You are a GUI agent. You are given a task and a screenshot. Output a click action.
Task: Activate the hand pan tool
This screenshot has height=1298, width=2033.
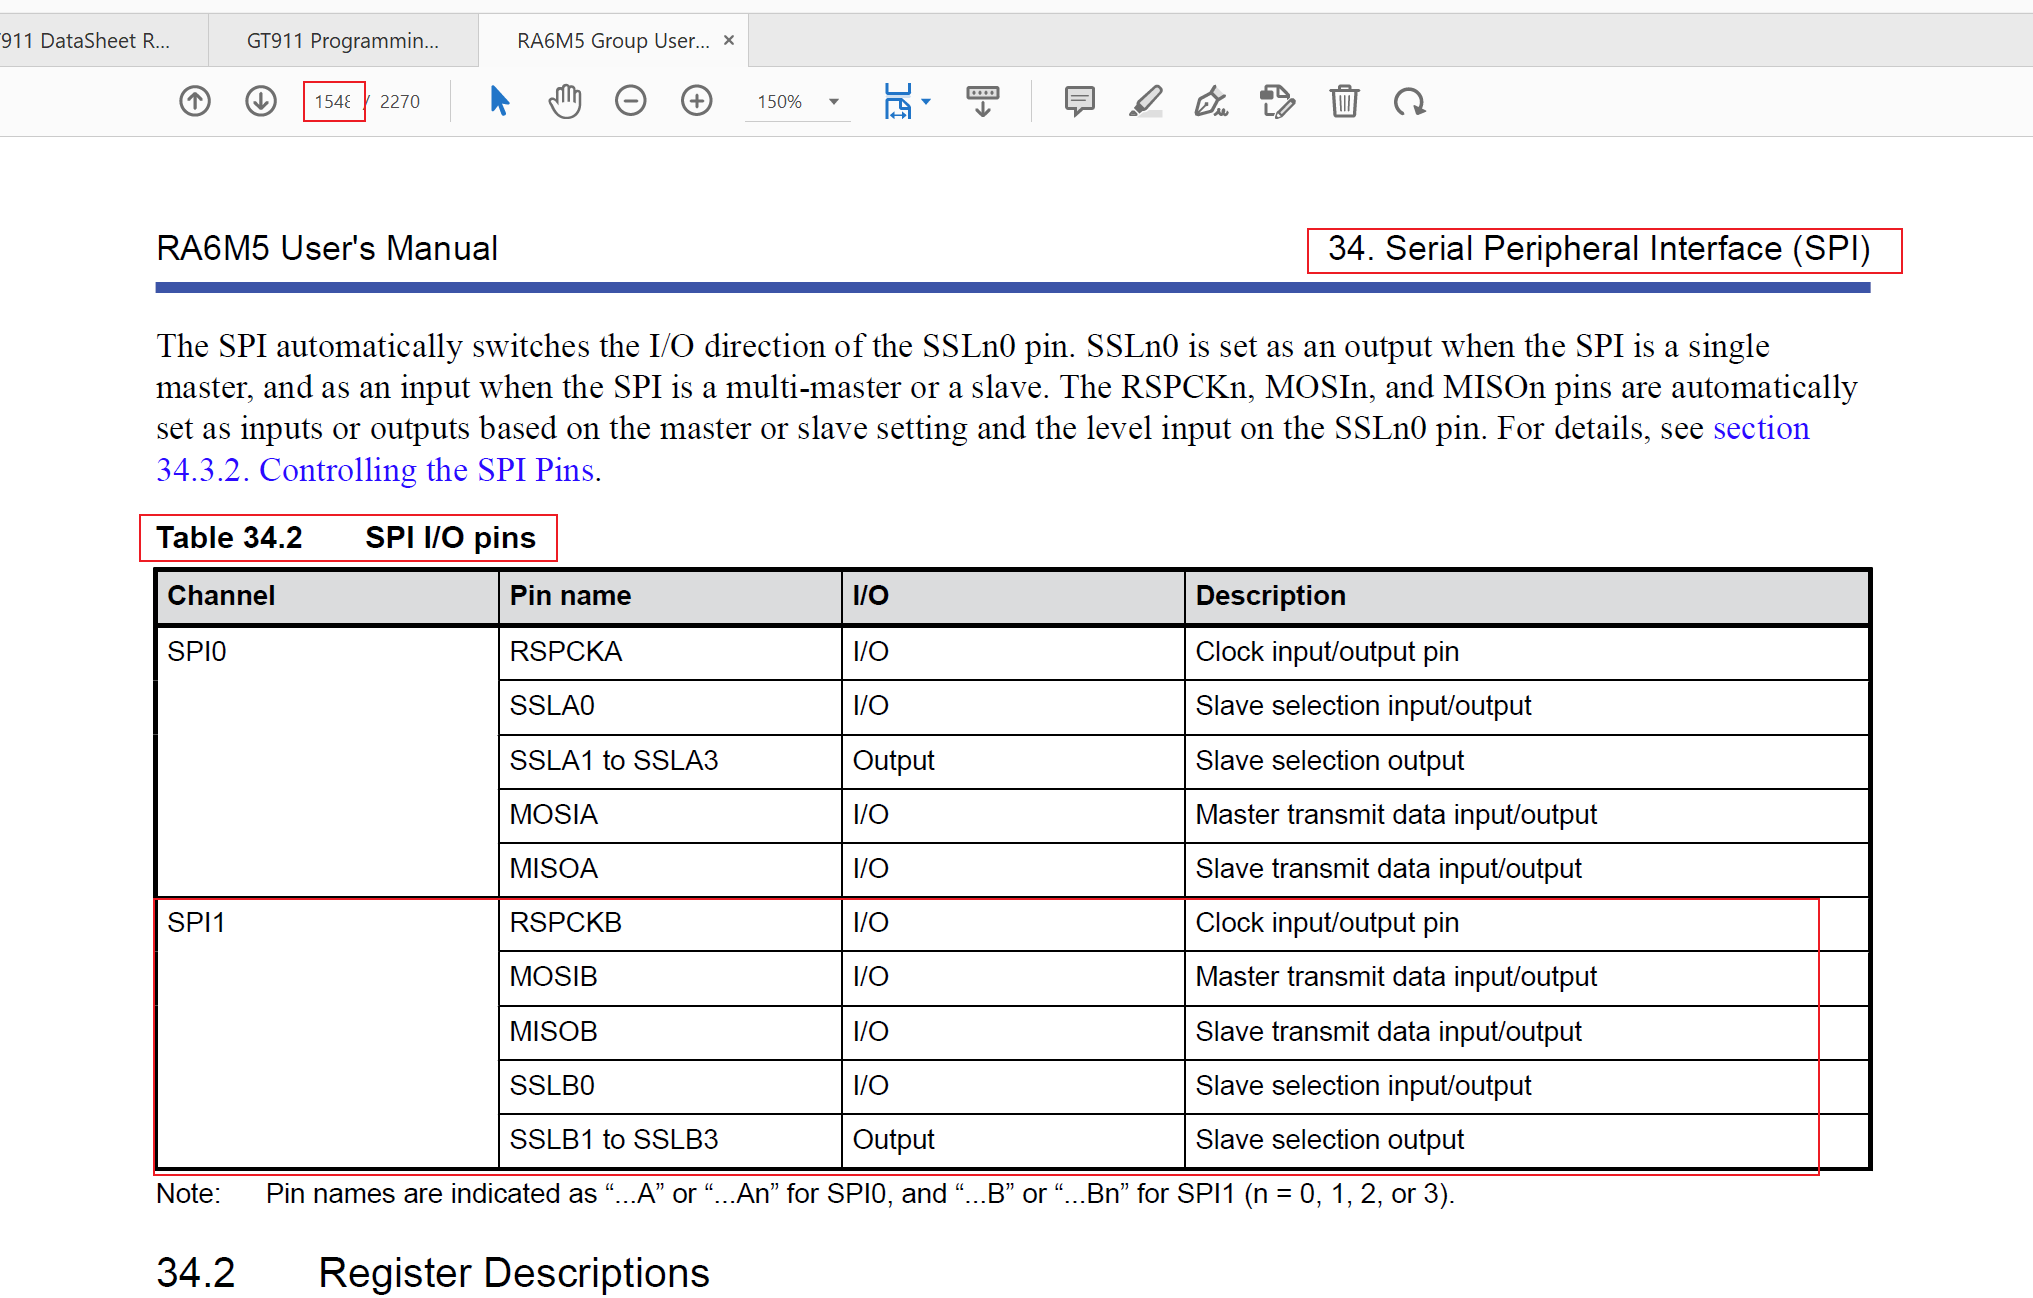(565, 101)
